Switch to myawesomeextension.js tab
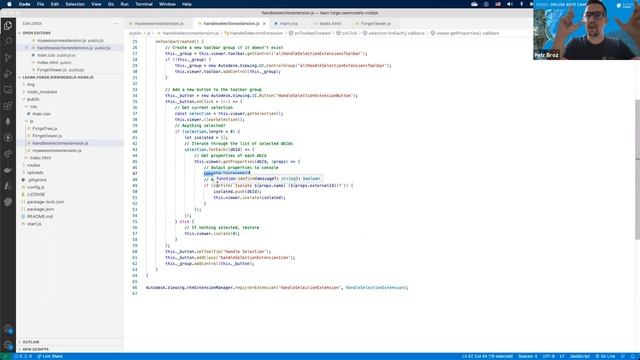 [159, 24]
